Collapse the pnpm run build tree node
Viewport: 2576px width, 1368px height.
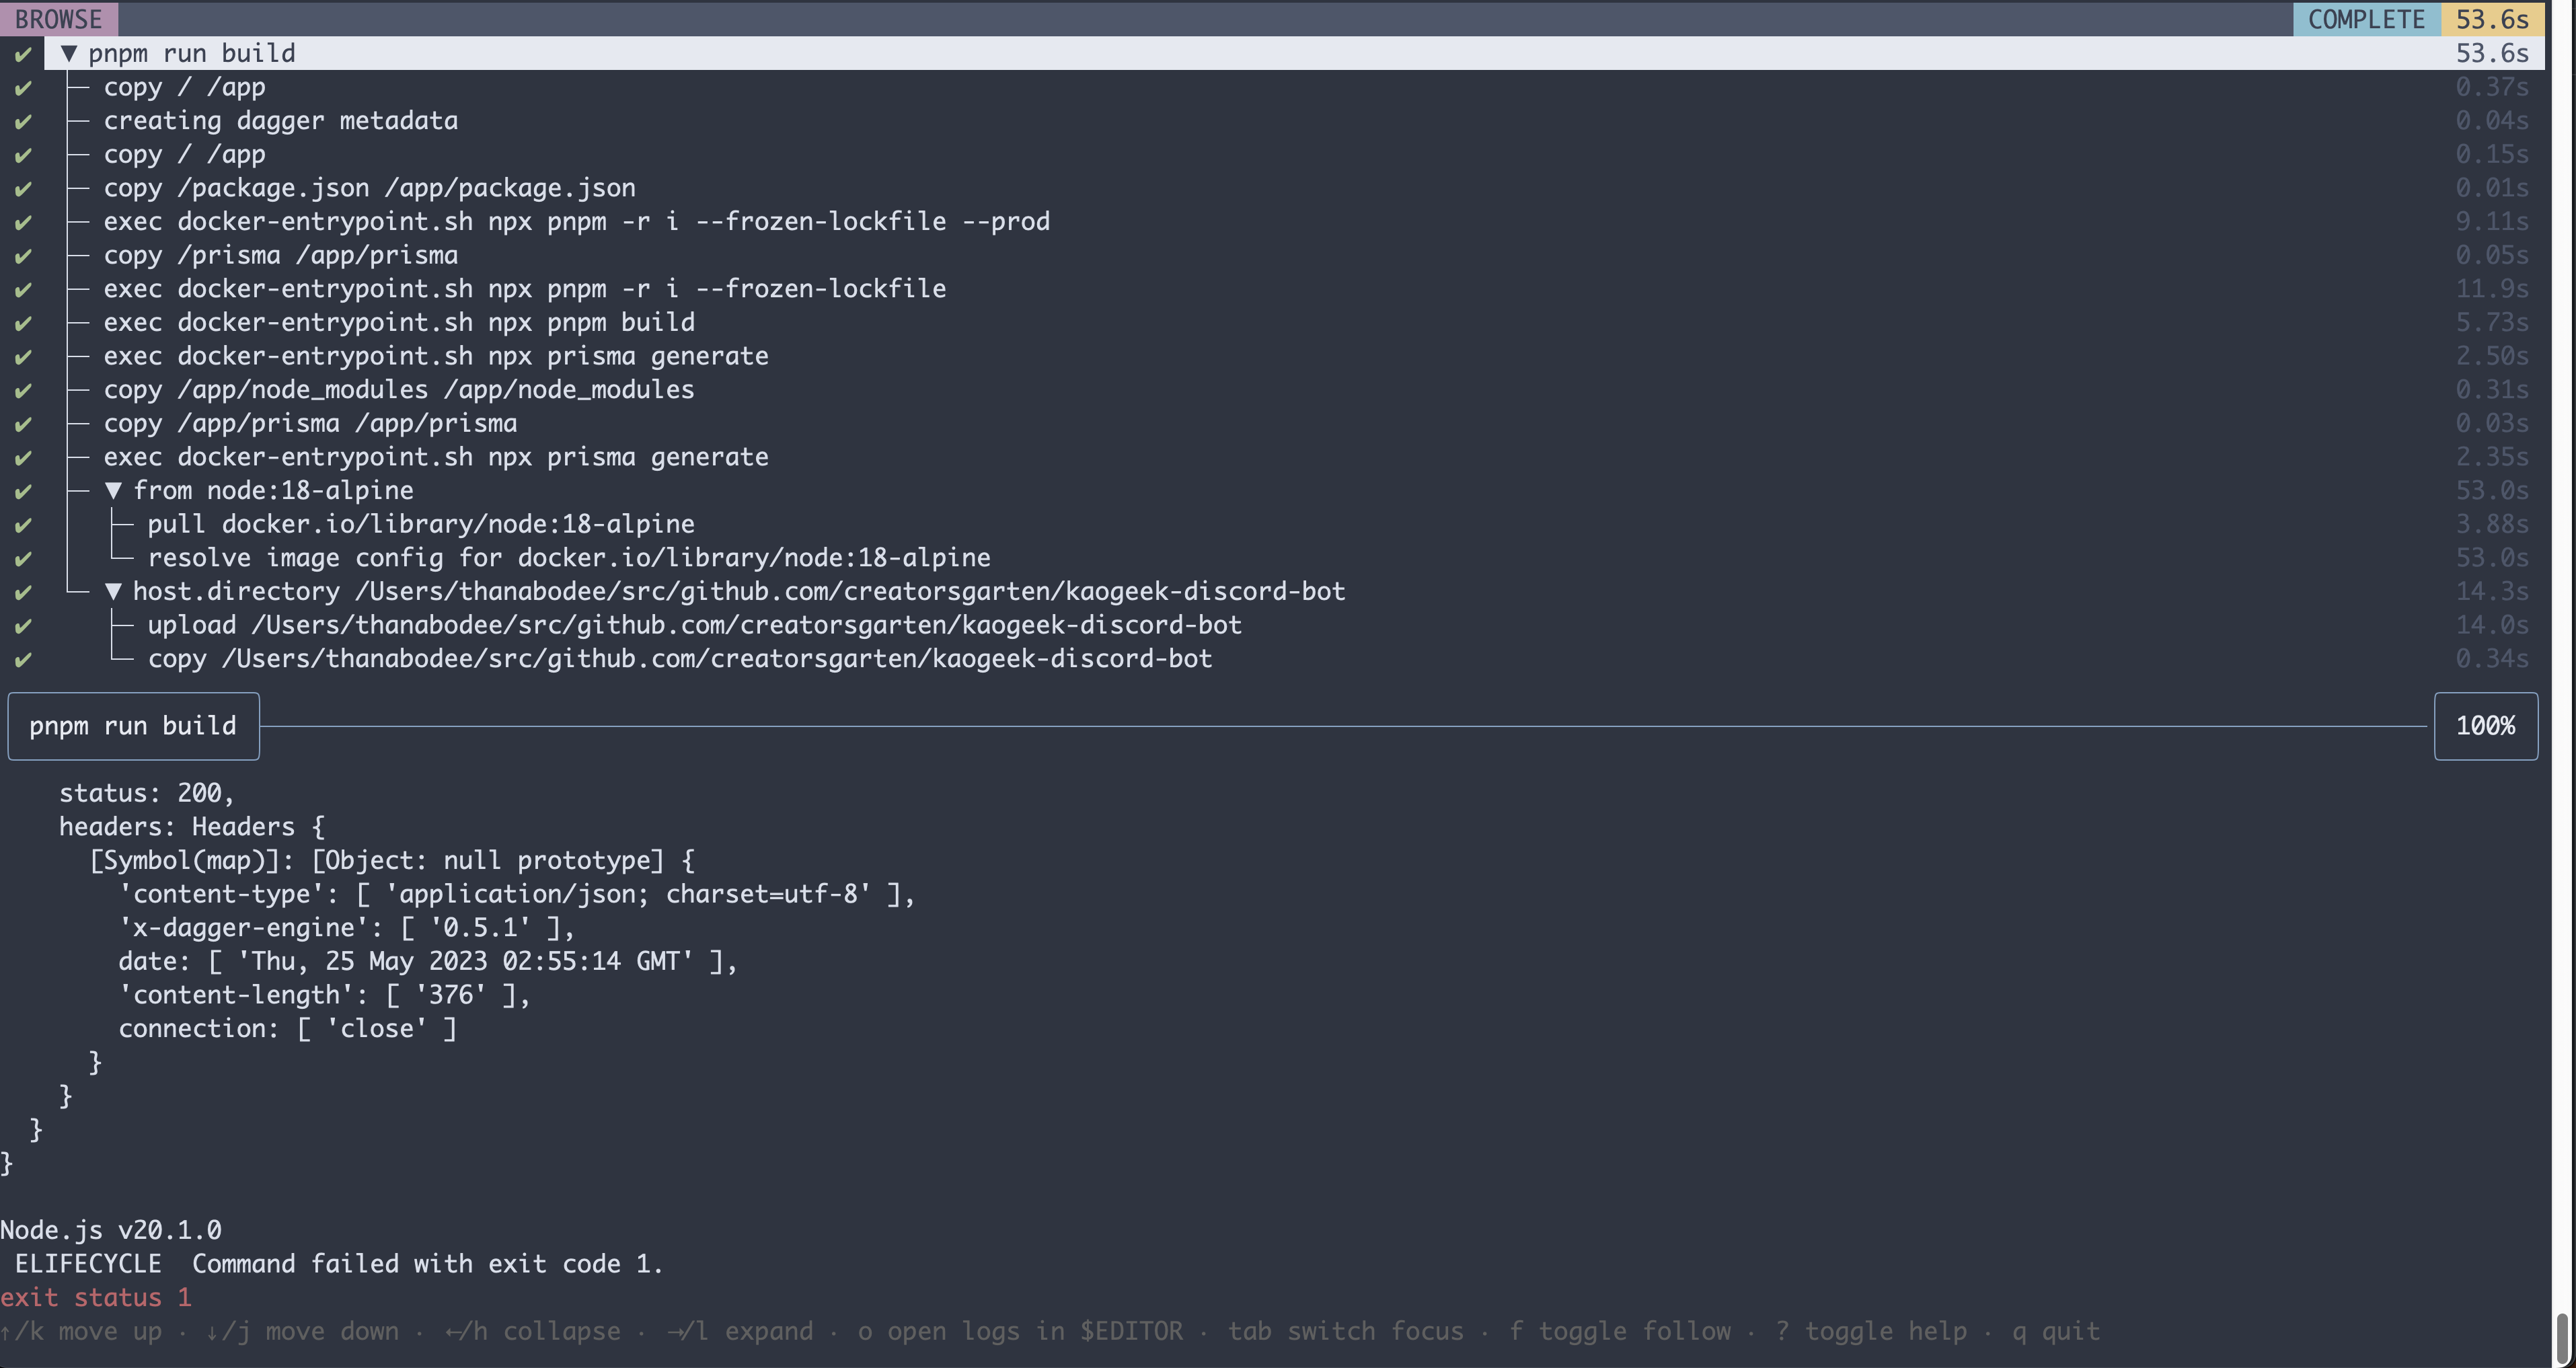pyautogui.click(x=69, y=53)
